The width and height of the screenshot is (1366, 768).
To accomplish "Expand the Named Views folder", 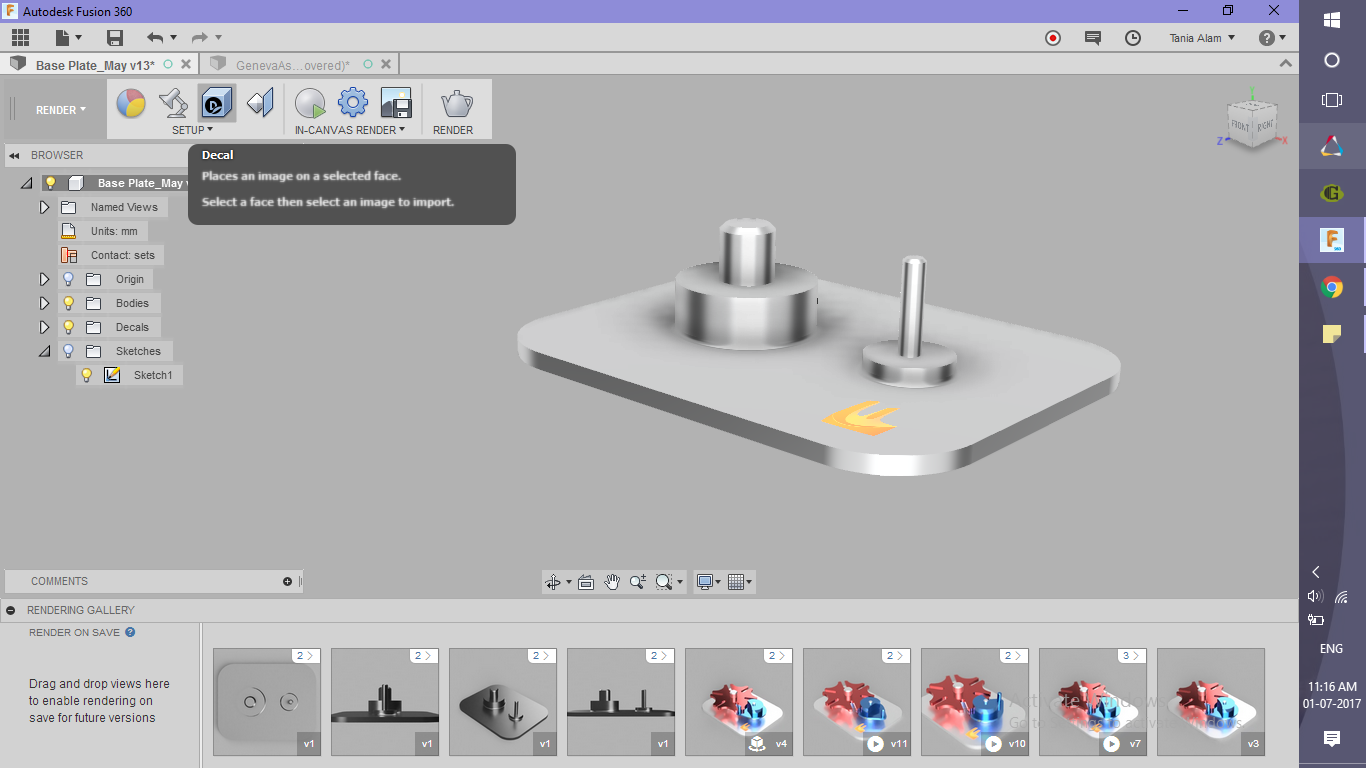I will click(44, 208).
